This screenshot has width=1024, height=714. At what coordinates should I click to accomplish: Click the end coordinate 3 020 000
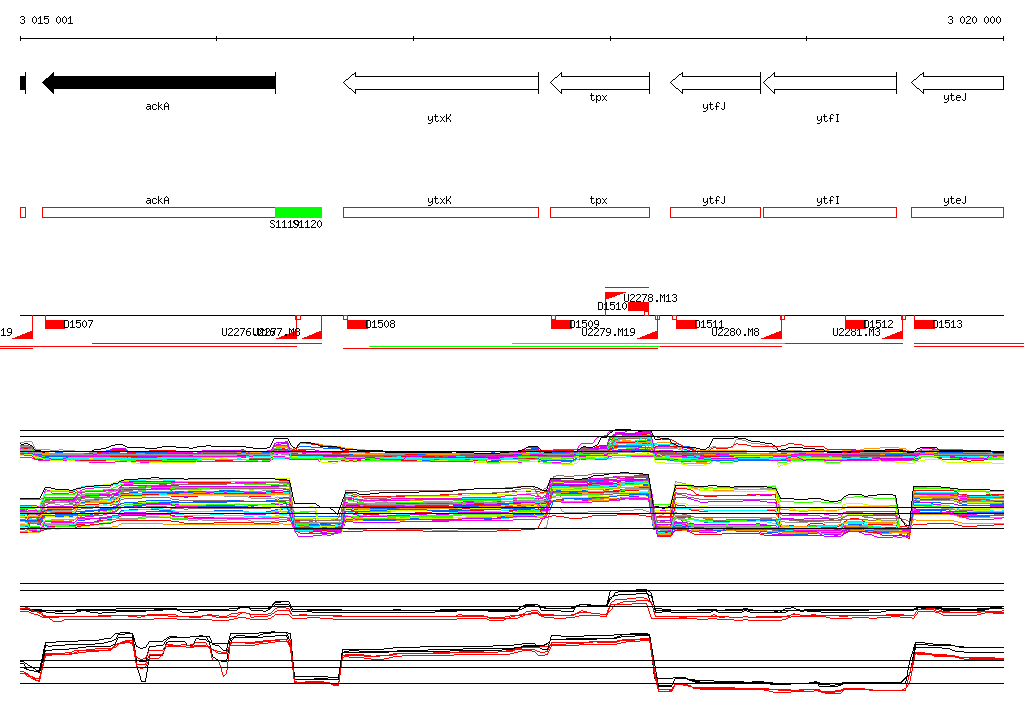974,20
